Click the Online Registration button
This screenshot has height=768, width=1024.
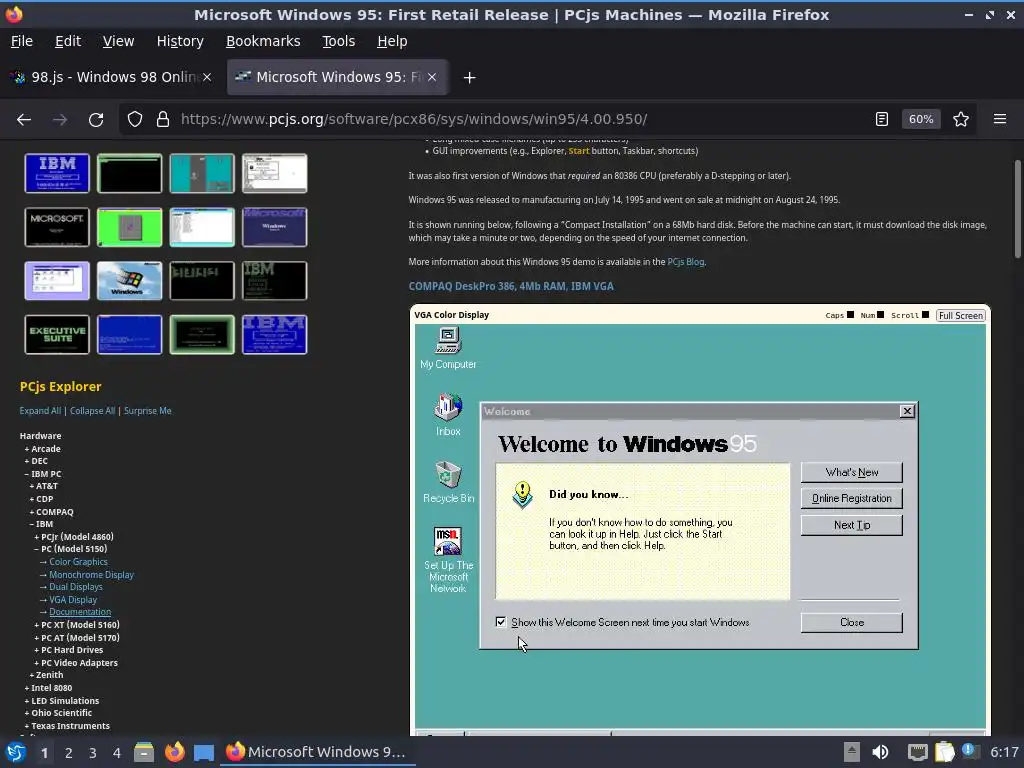tap(852, 498)
